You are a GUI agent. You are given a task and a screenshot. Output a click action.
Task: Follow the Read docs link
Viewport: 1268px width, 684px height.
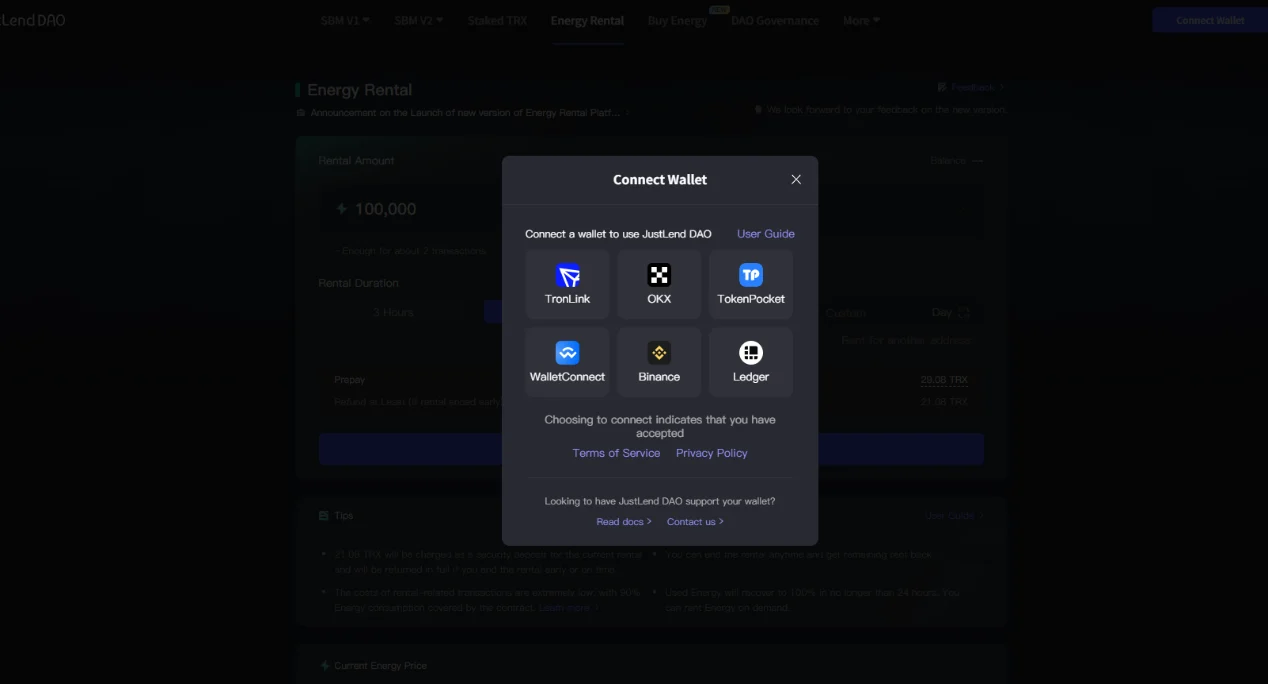coord(624,522)
